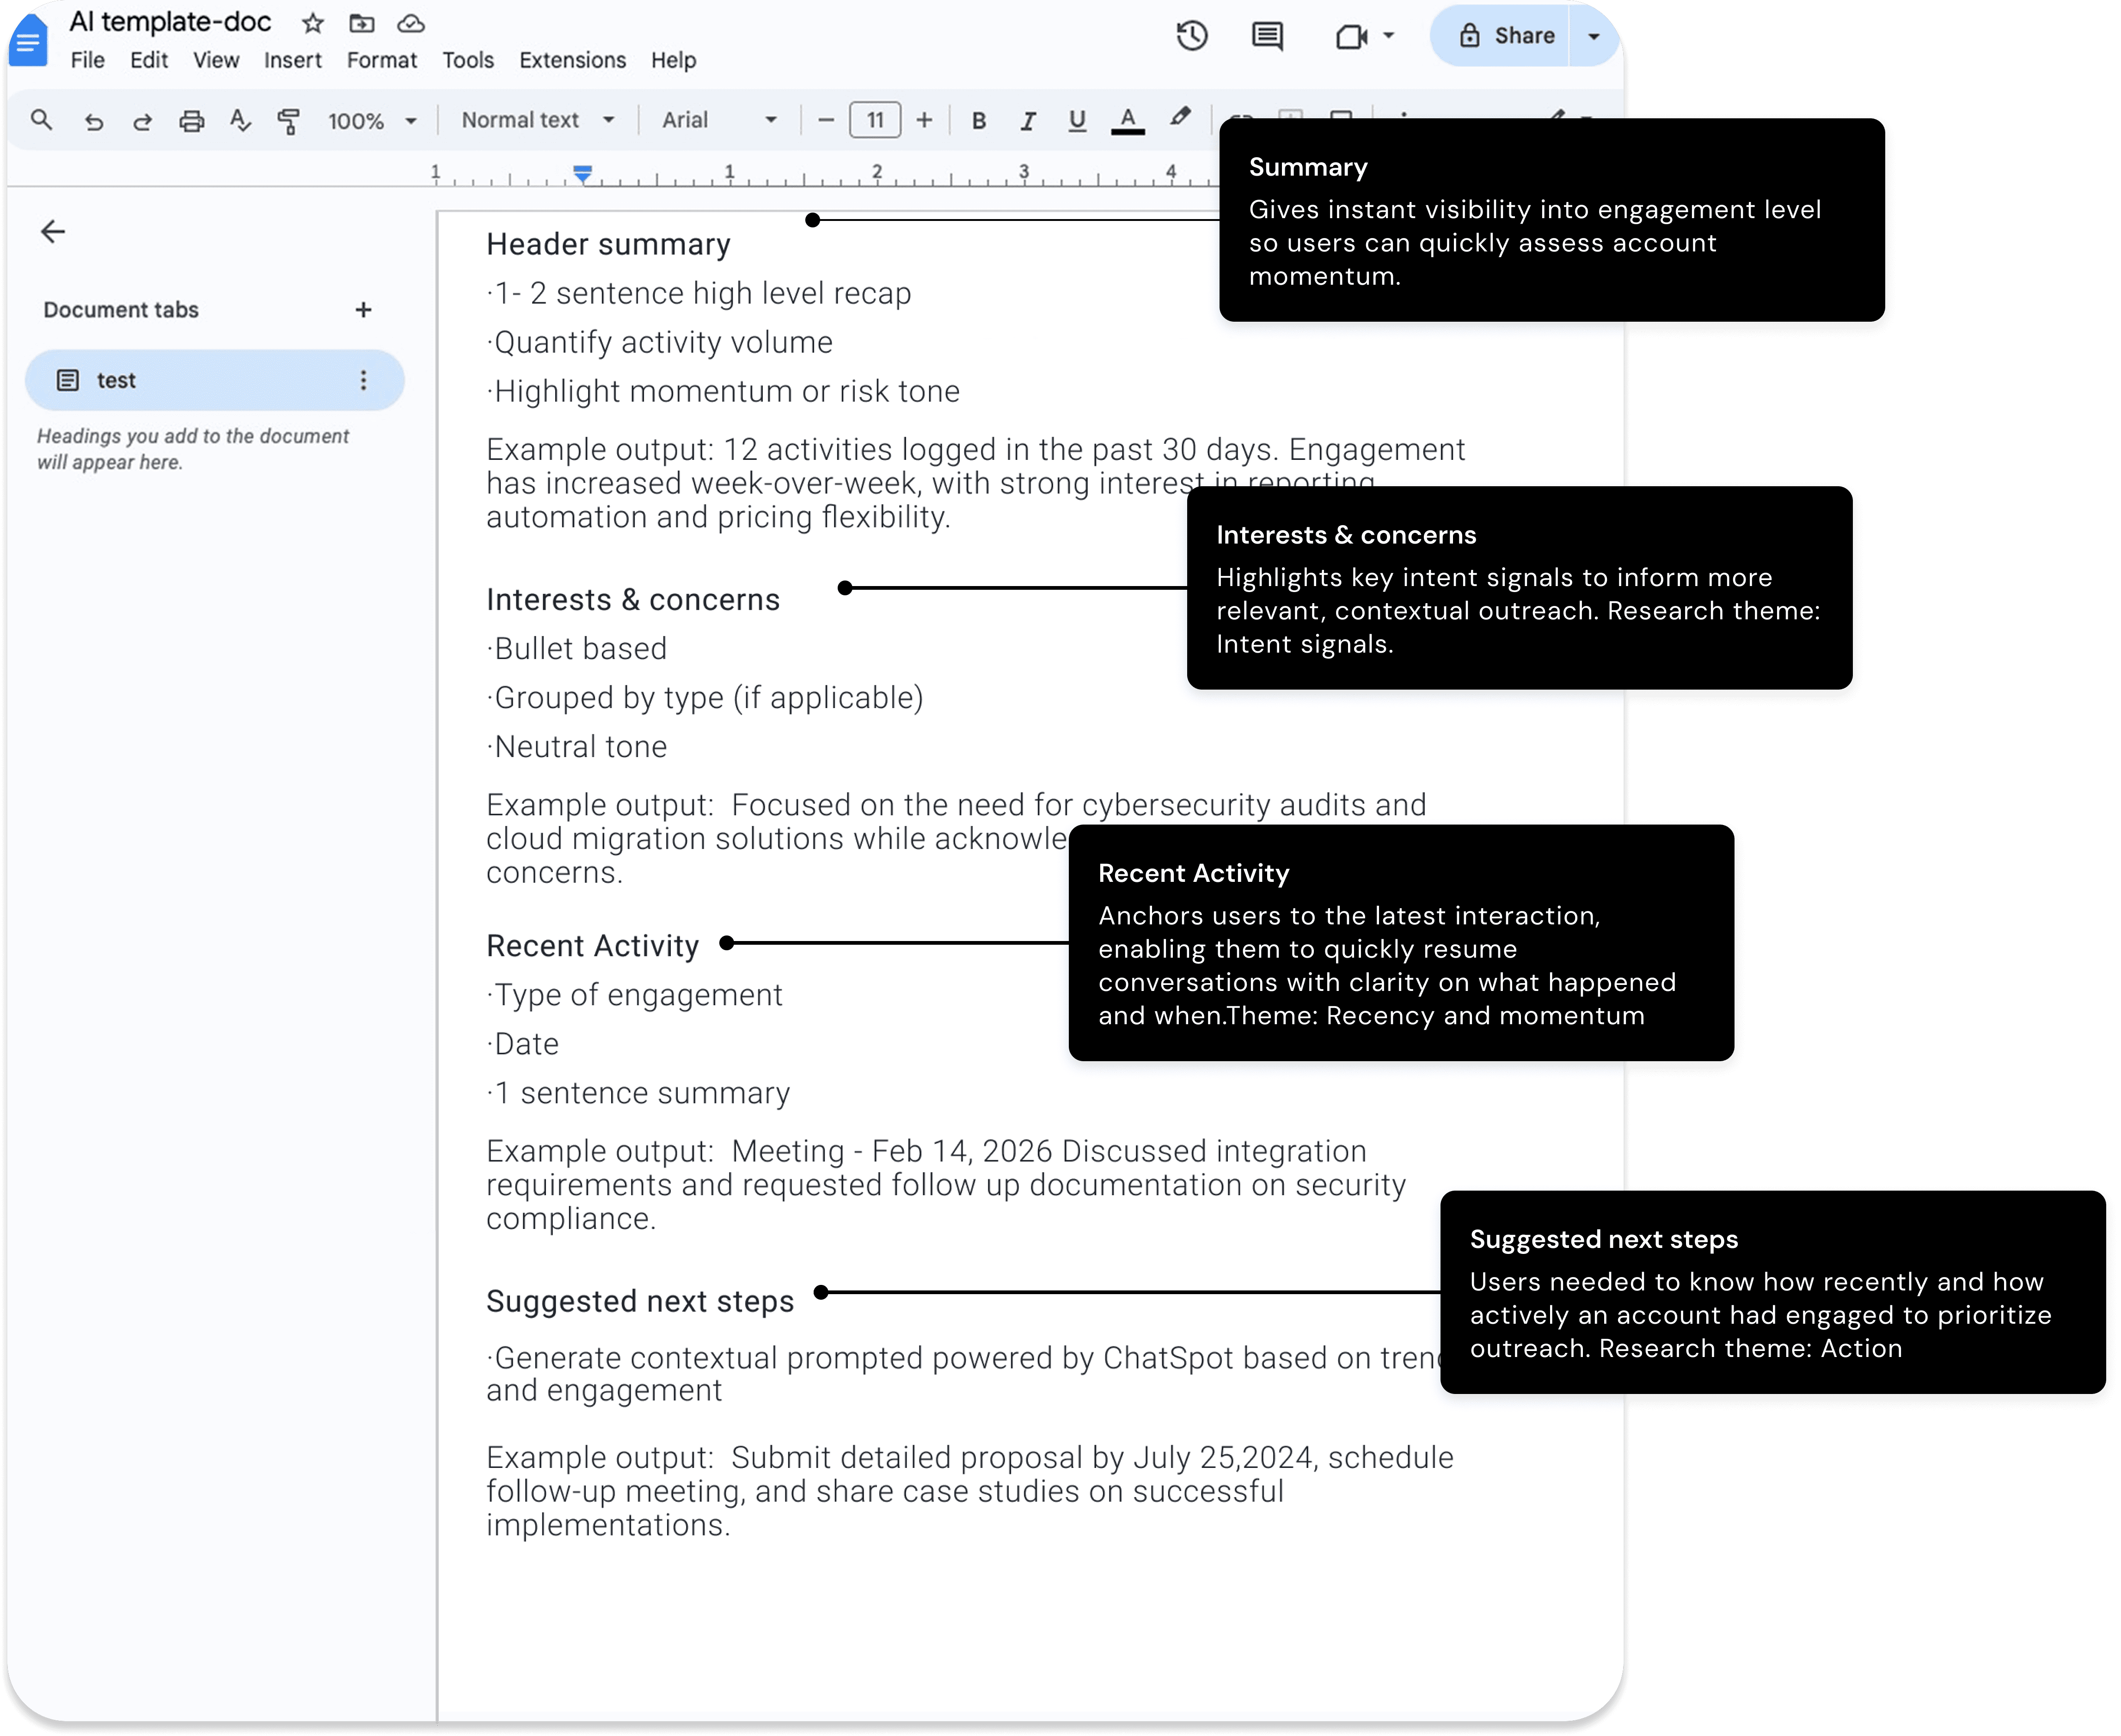The height and width of the screenshot is (1736, 2121).
Task: Toggle italic formatting
Action: (1027, 120)
